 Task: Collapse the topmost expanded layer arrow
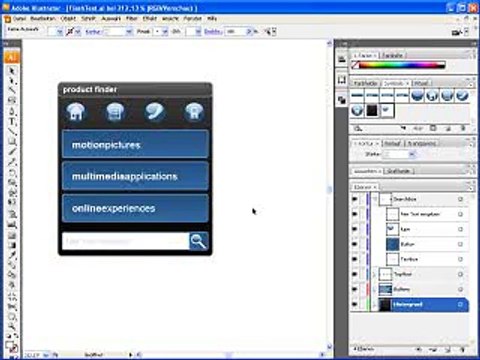tap(374, 199)
